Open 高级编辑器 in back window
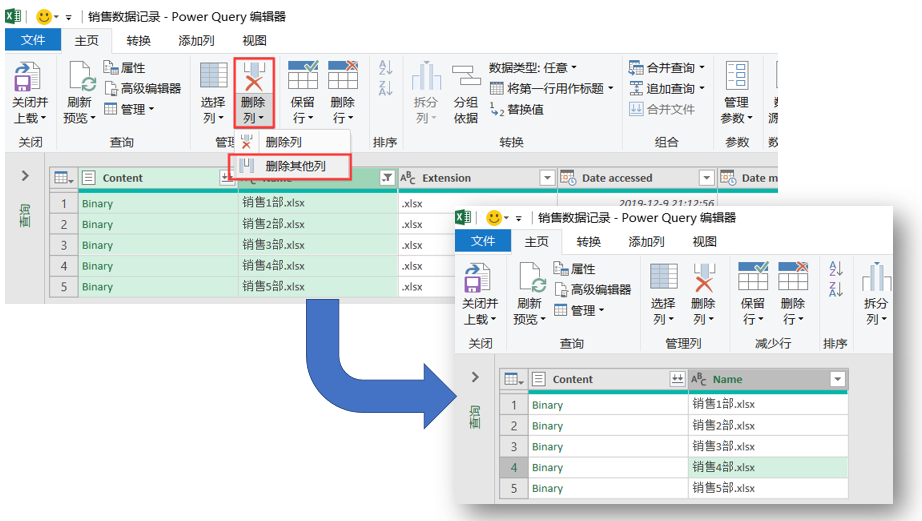The image size is (922, 521). click(x=143, y=88)
